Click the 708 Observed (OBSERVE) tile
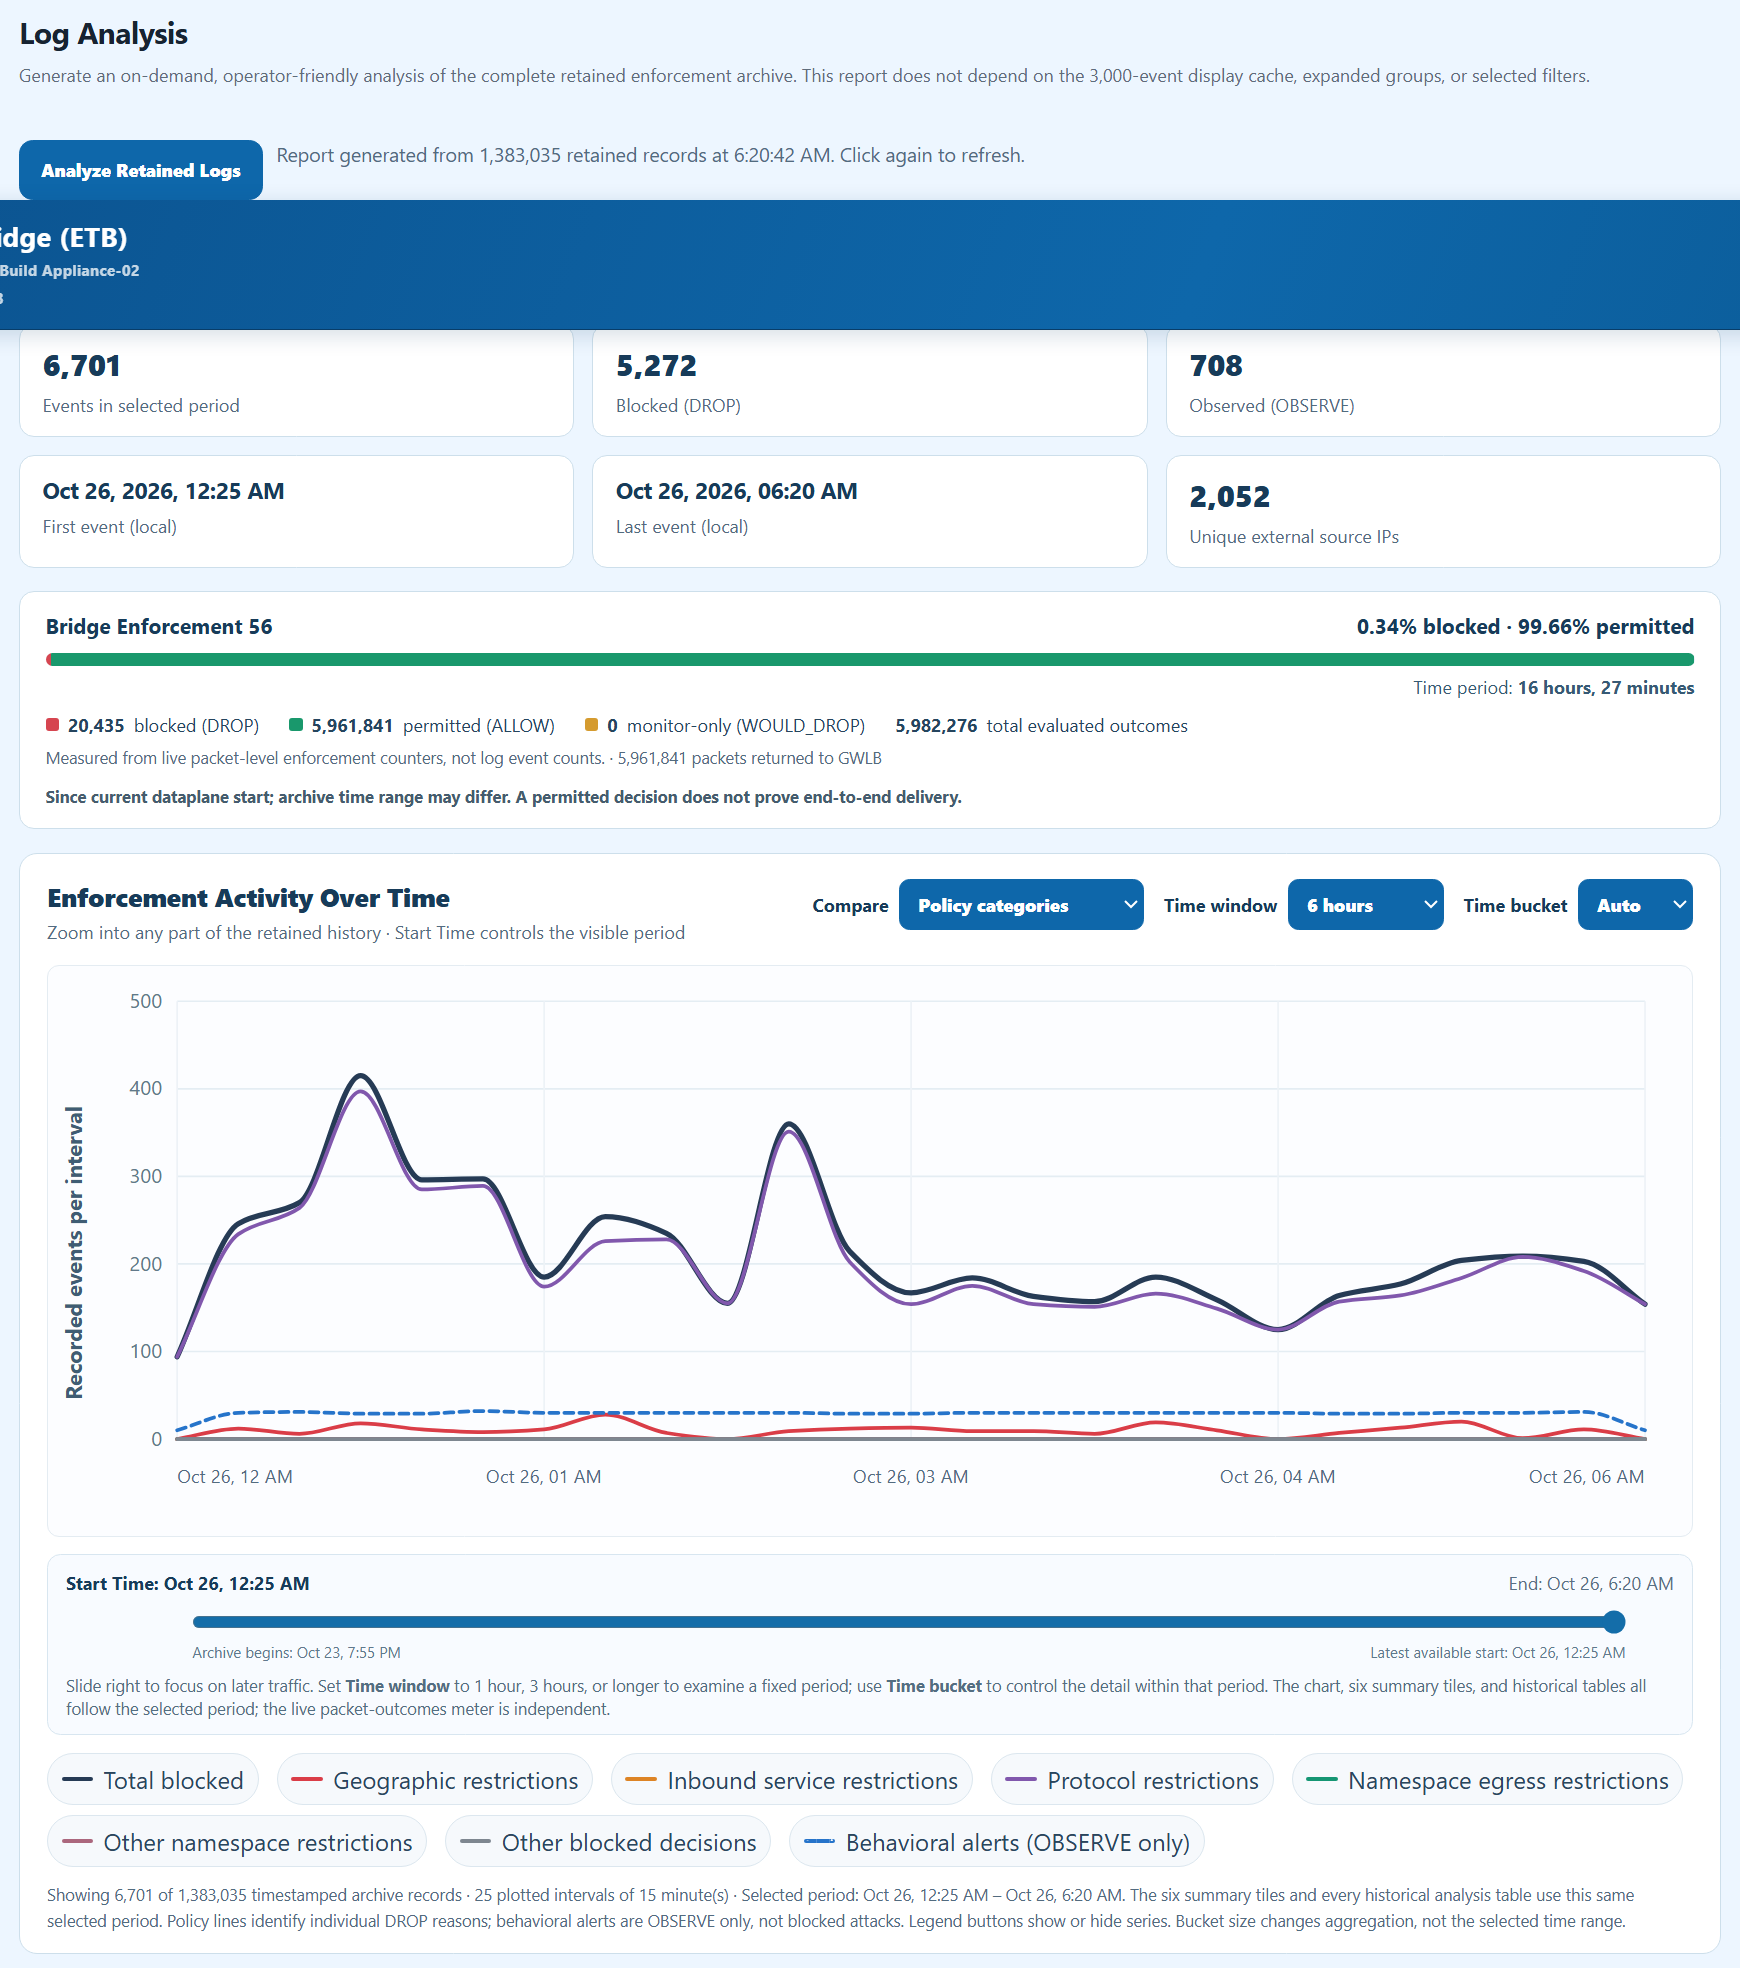1740x1968 pixels. (1443, 383)
